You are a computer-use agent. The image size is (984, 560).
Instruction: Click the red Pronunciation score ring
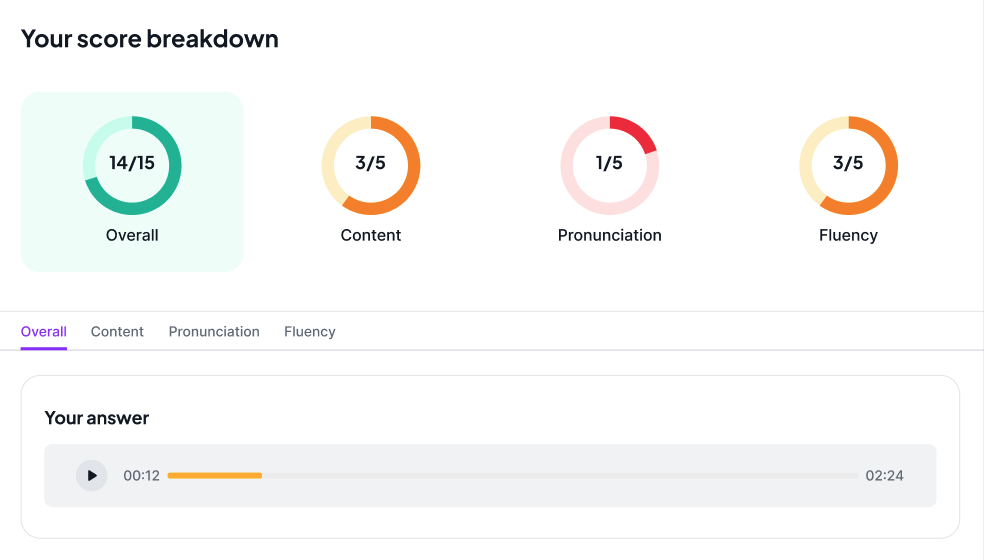[x=638, y=130]
